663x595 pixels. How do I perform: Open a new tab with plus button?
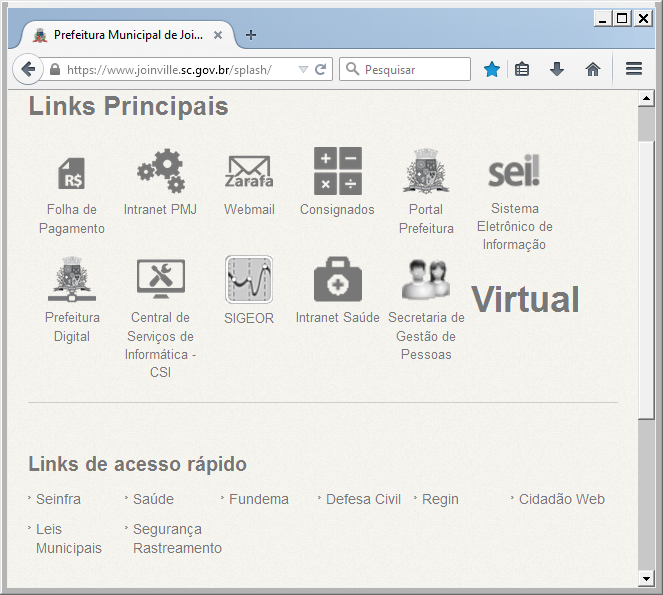click(251, 35)
